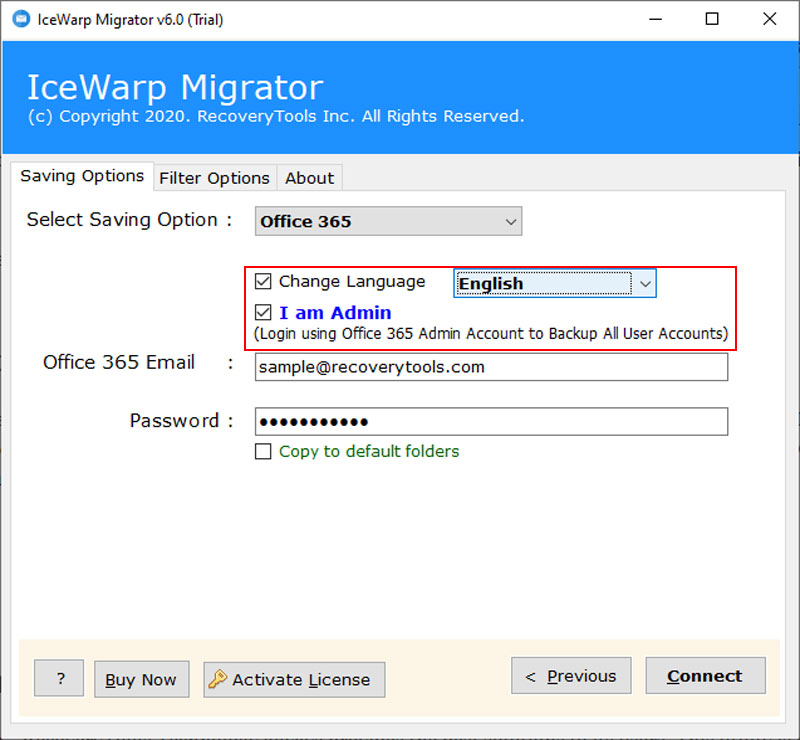
Task: Go back with the Previous button
Action: (571, 676)
